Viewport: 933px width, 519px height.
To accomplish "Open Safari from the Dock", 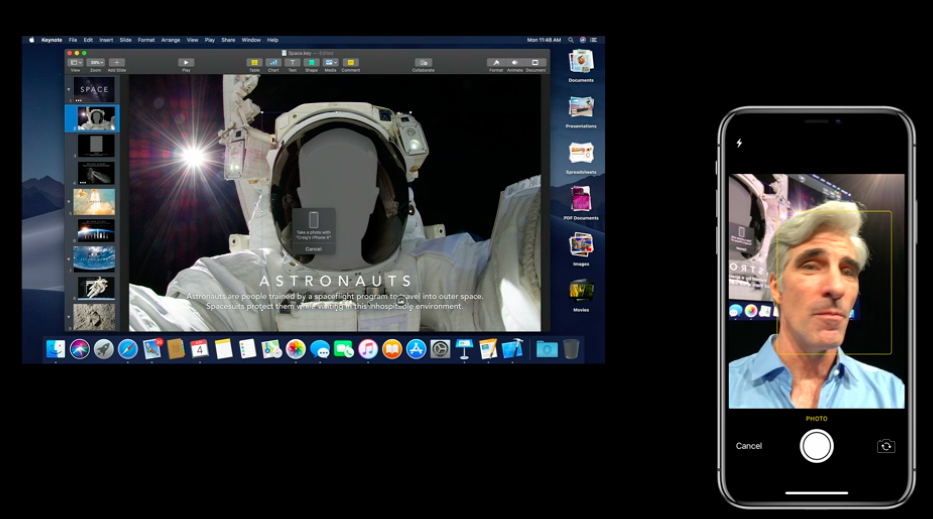I will [x=127, y=349].
